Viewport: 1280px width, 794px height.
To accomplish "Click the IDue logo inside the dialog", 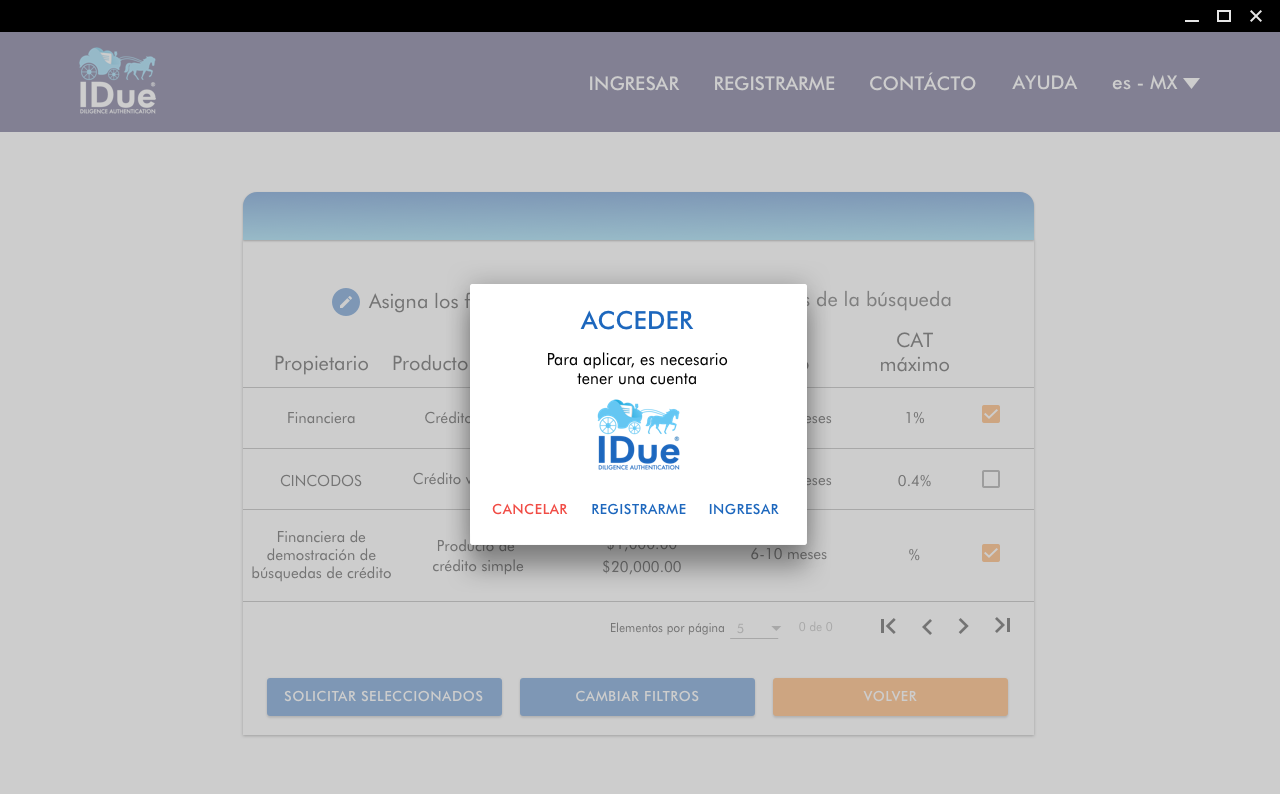I will 638,435.
